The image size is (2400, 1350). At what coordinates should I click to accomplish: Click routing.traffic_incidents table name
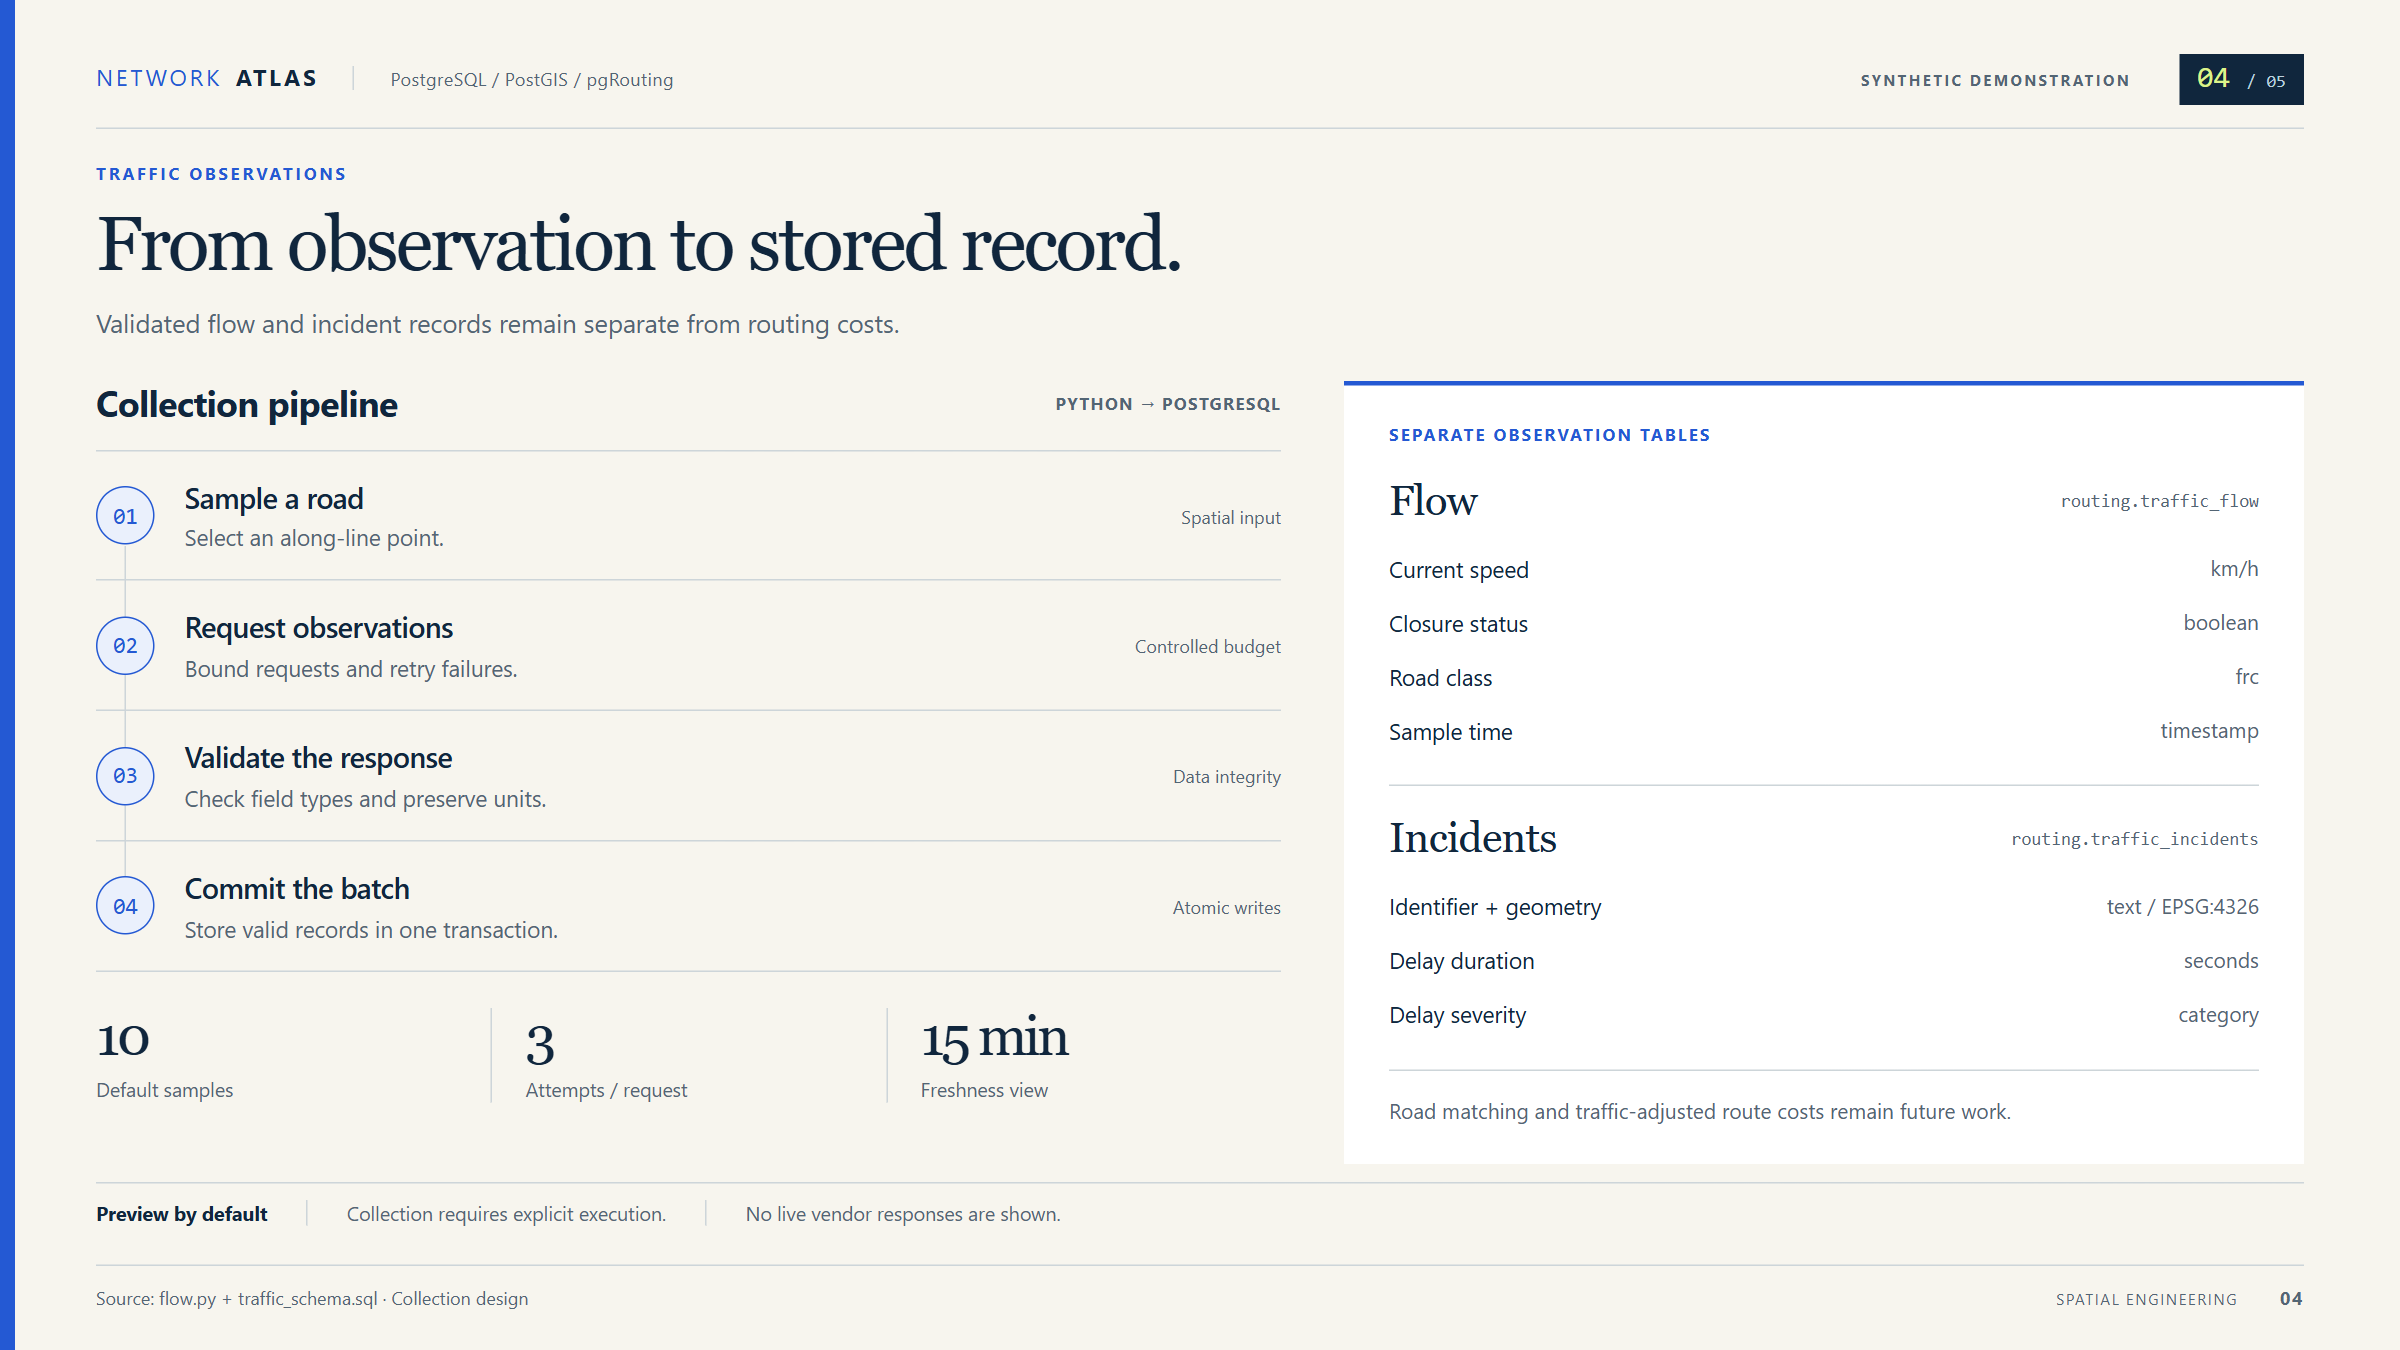[2134, 839]
